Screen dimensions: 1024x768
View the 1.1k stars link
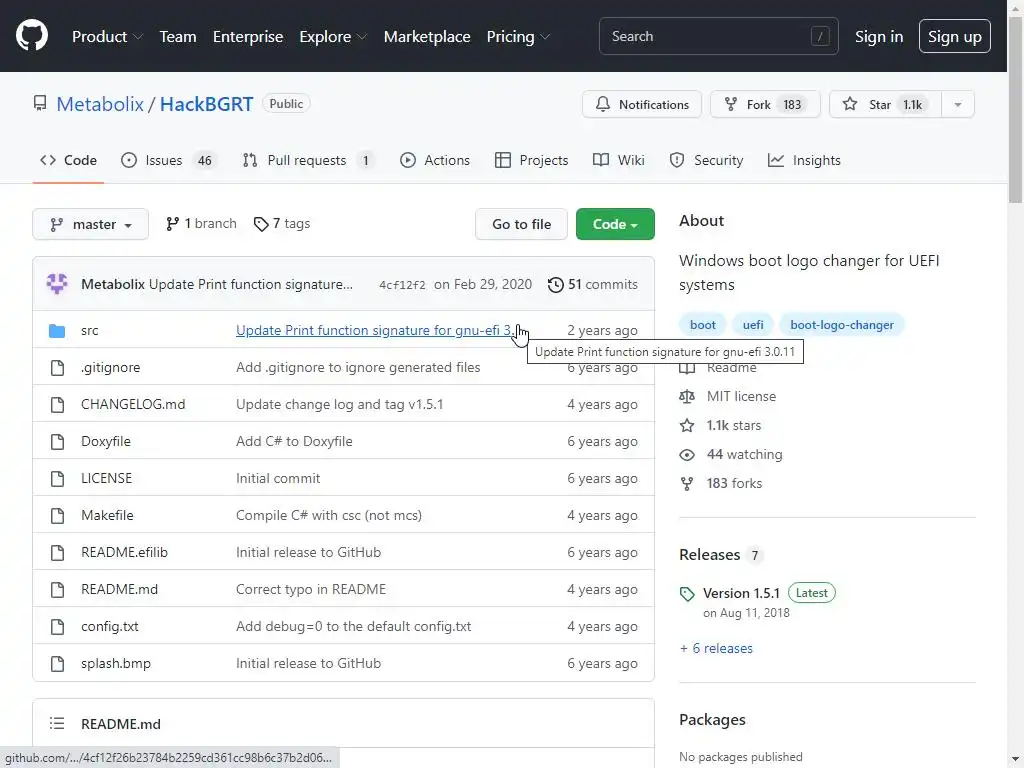[733, 426]
